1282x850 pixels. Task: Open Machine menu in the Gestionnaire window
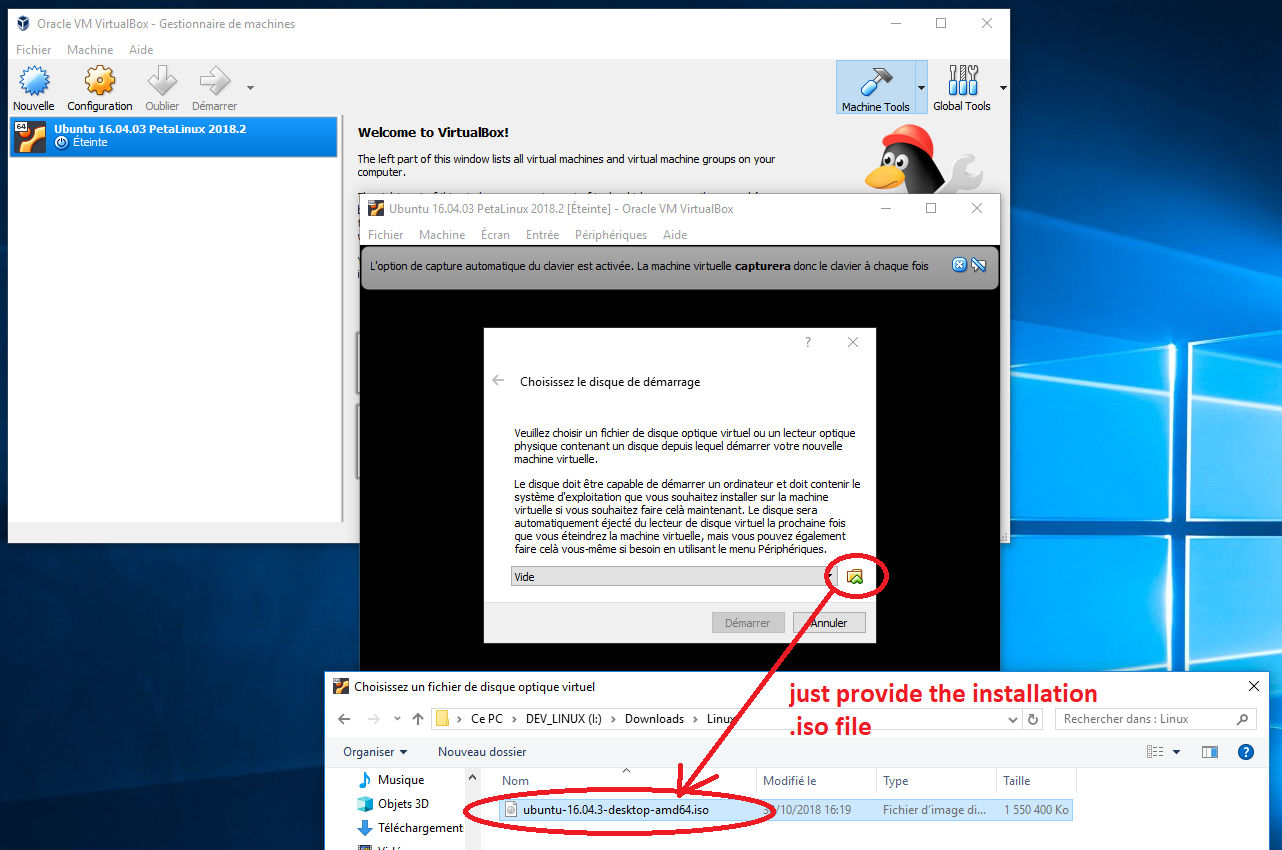(90, 50)
